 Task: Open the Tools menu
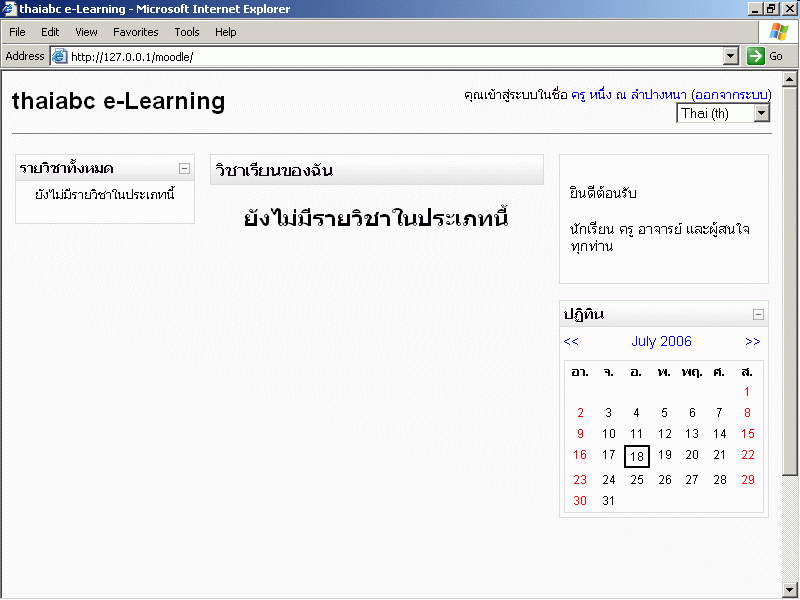click(x=187, y=32)
